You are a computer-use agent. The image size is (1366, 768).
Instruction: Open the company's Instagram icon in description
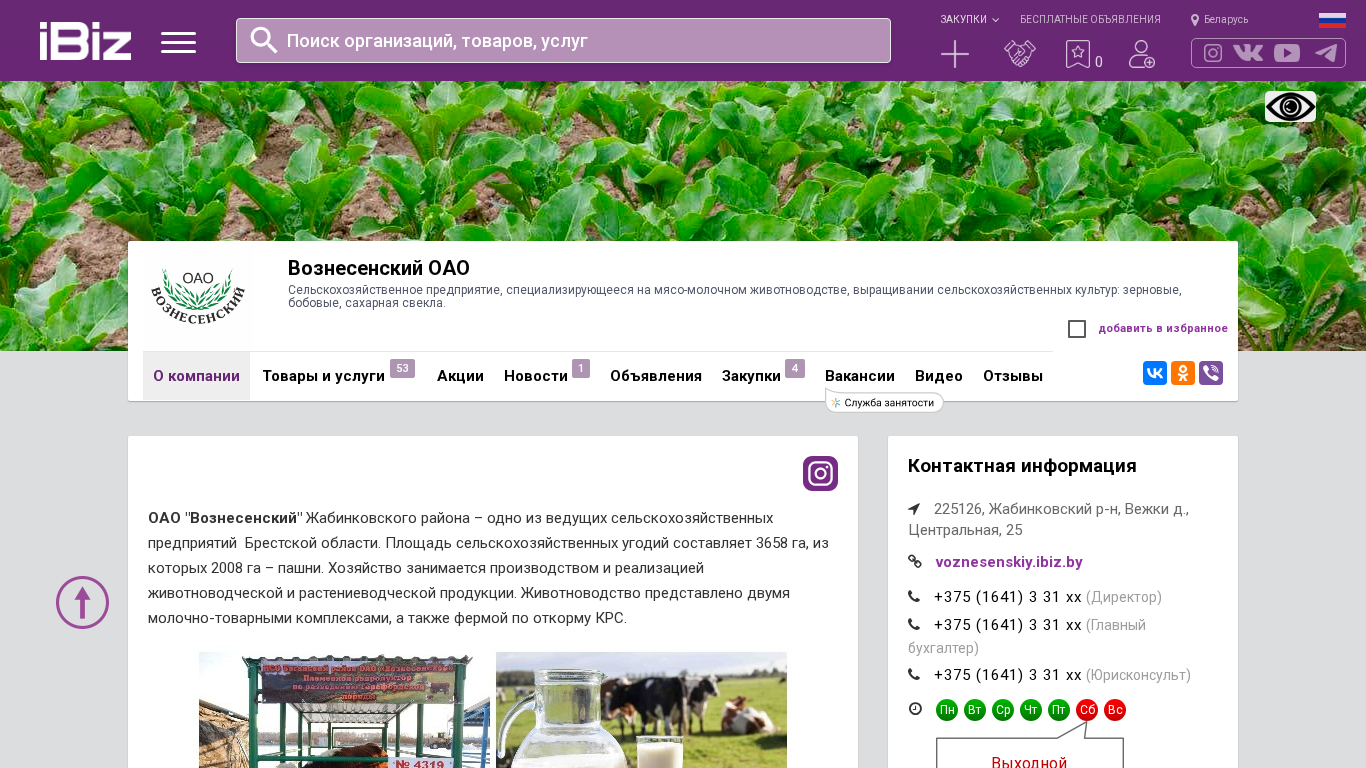(820, 473)
